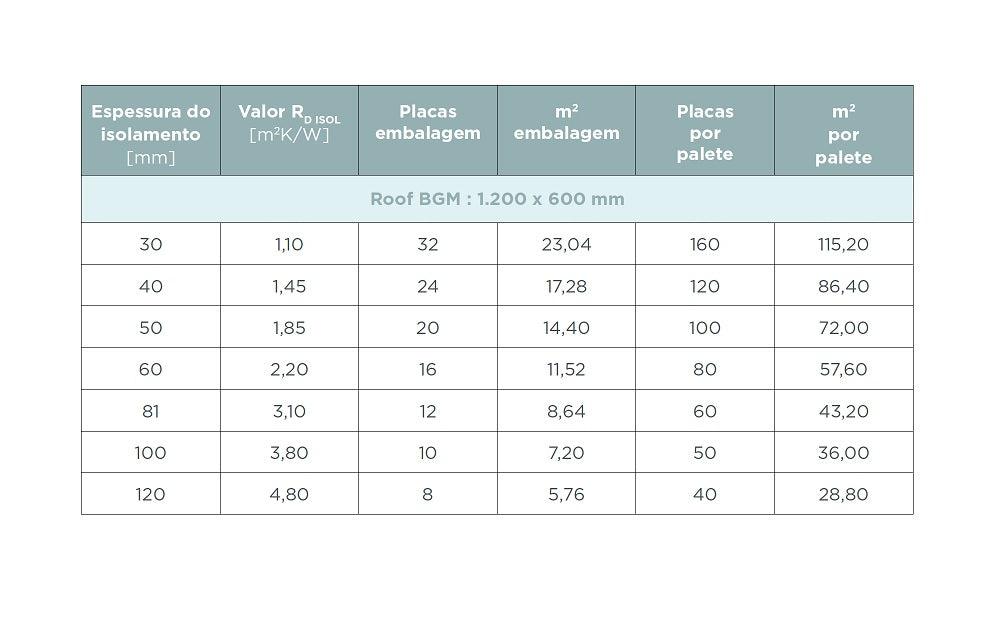This screenshot has height=618, width=1000.
Task: Select the 81 mm thickness cell
Action: click(x=151, y=411)
